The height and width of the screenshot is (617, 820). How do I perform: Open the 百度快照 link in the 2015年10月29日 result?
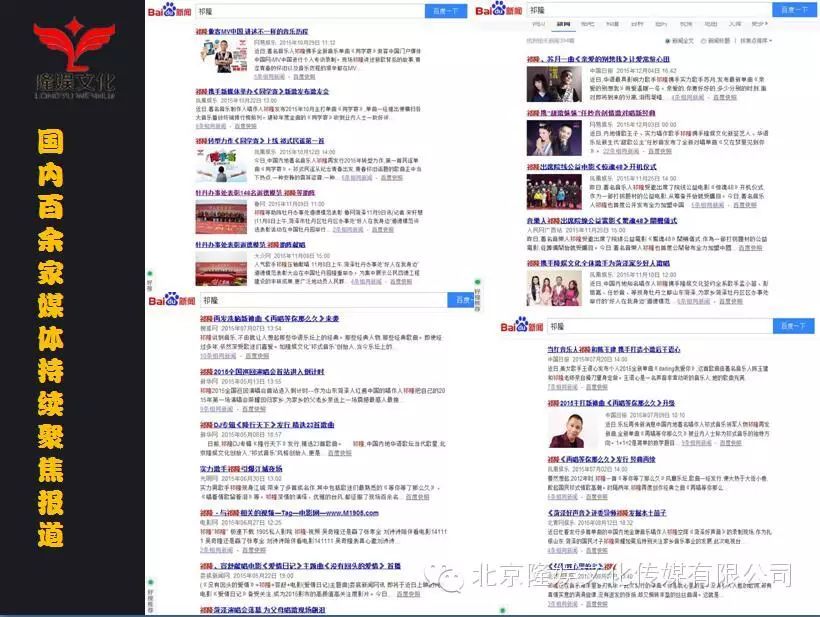coord(304,77)
